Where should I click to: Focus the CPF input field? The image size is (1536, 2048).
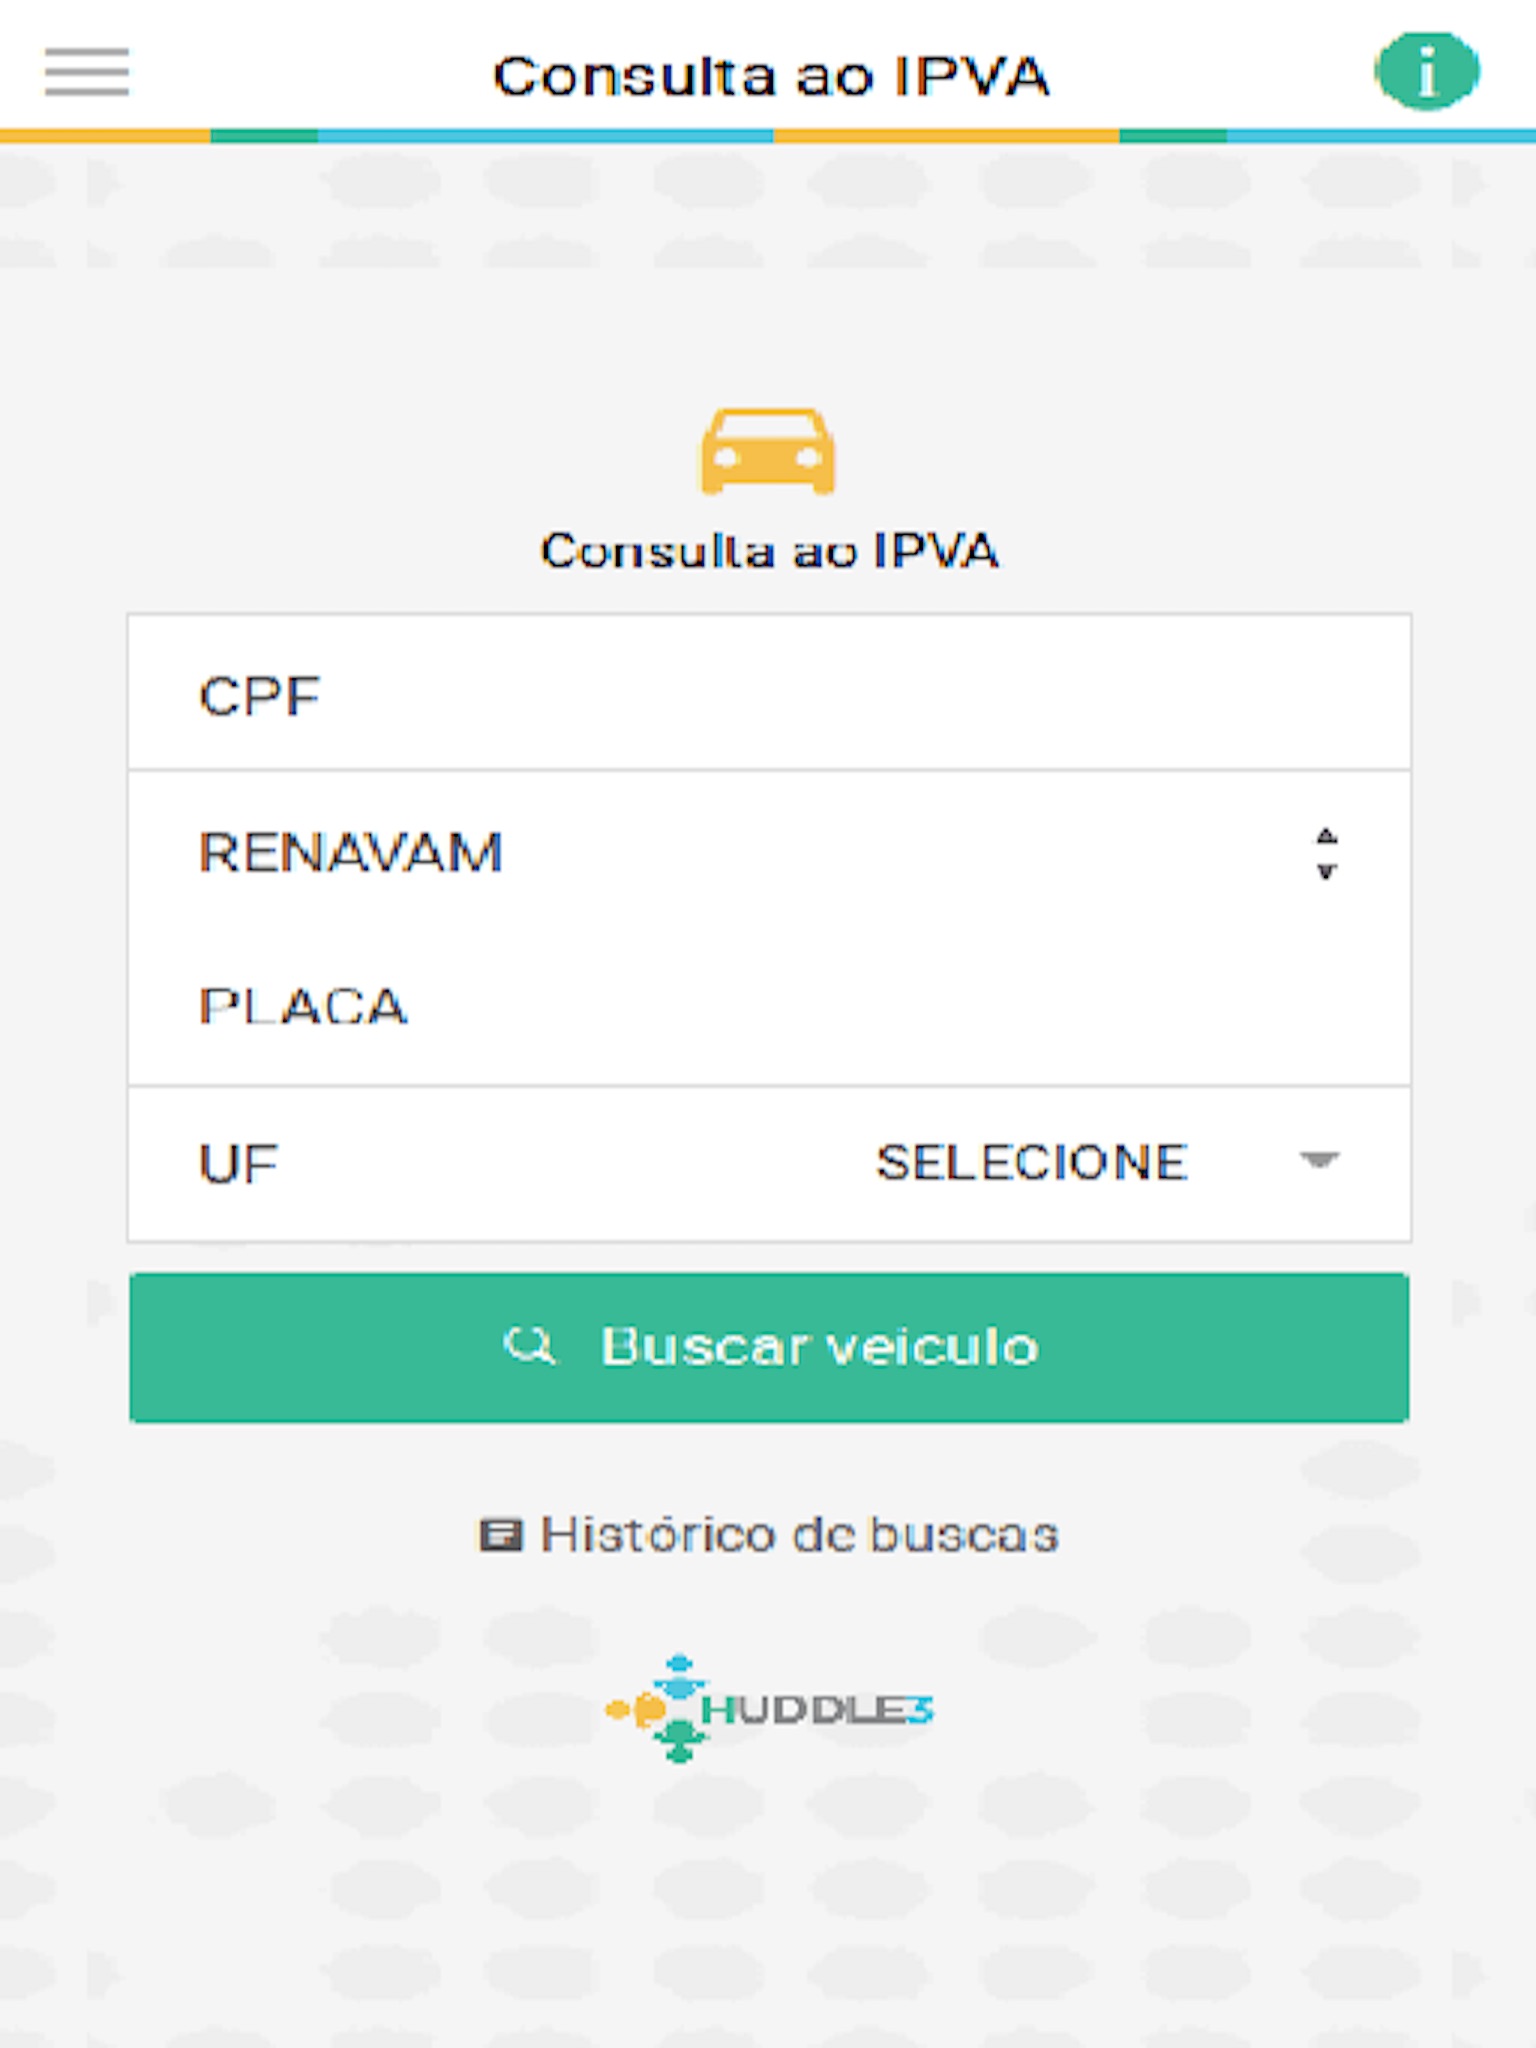click(768, 694)
